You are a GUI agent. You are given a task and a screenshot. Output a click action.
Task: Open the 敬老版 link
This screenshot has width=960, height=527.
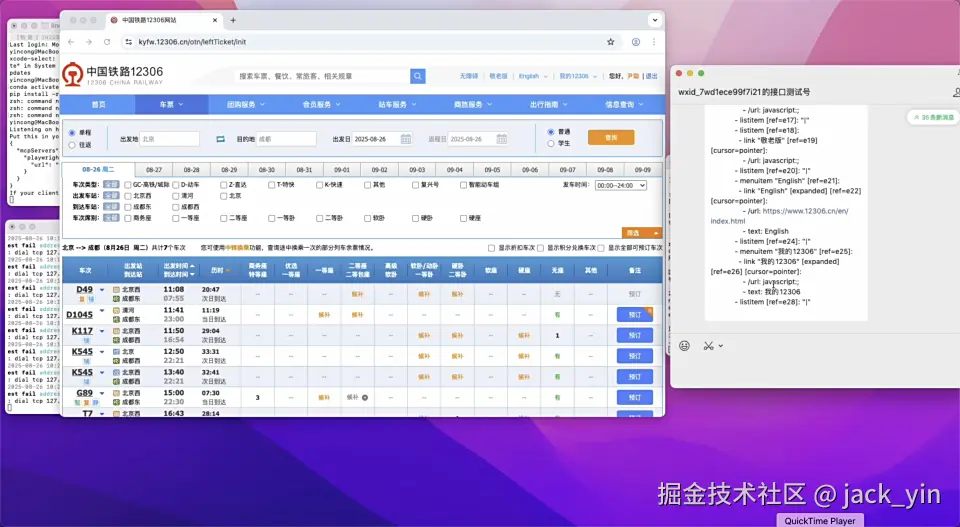pos(498,76)
